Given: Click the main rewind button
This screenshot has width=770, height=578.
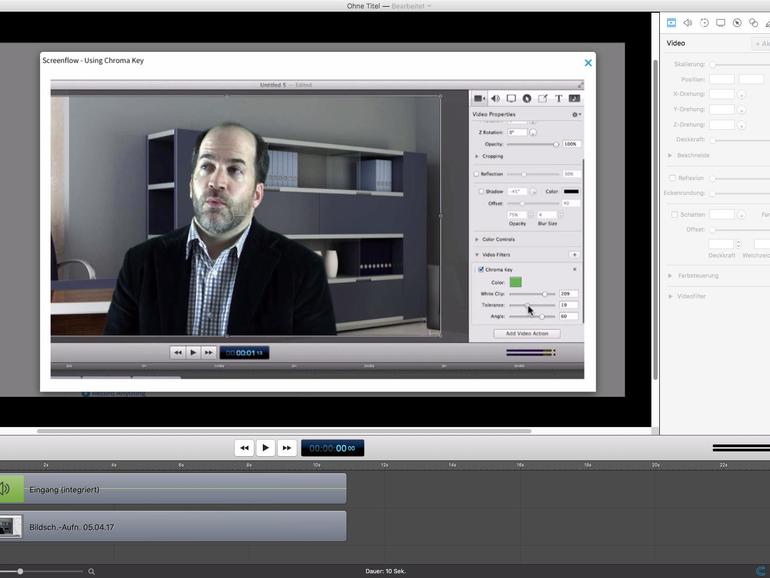Looking at the screenshot, I should [244, 448].
